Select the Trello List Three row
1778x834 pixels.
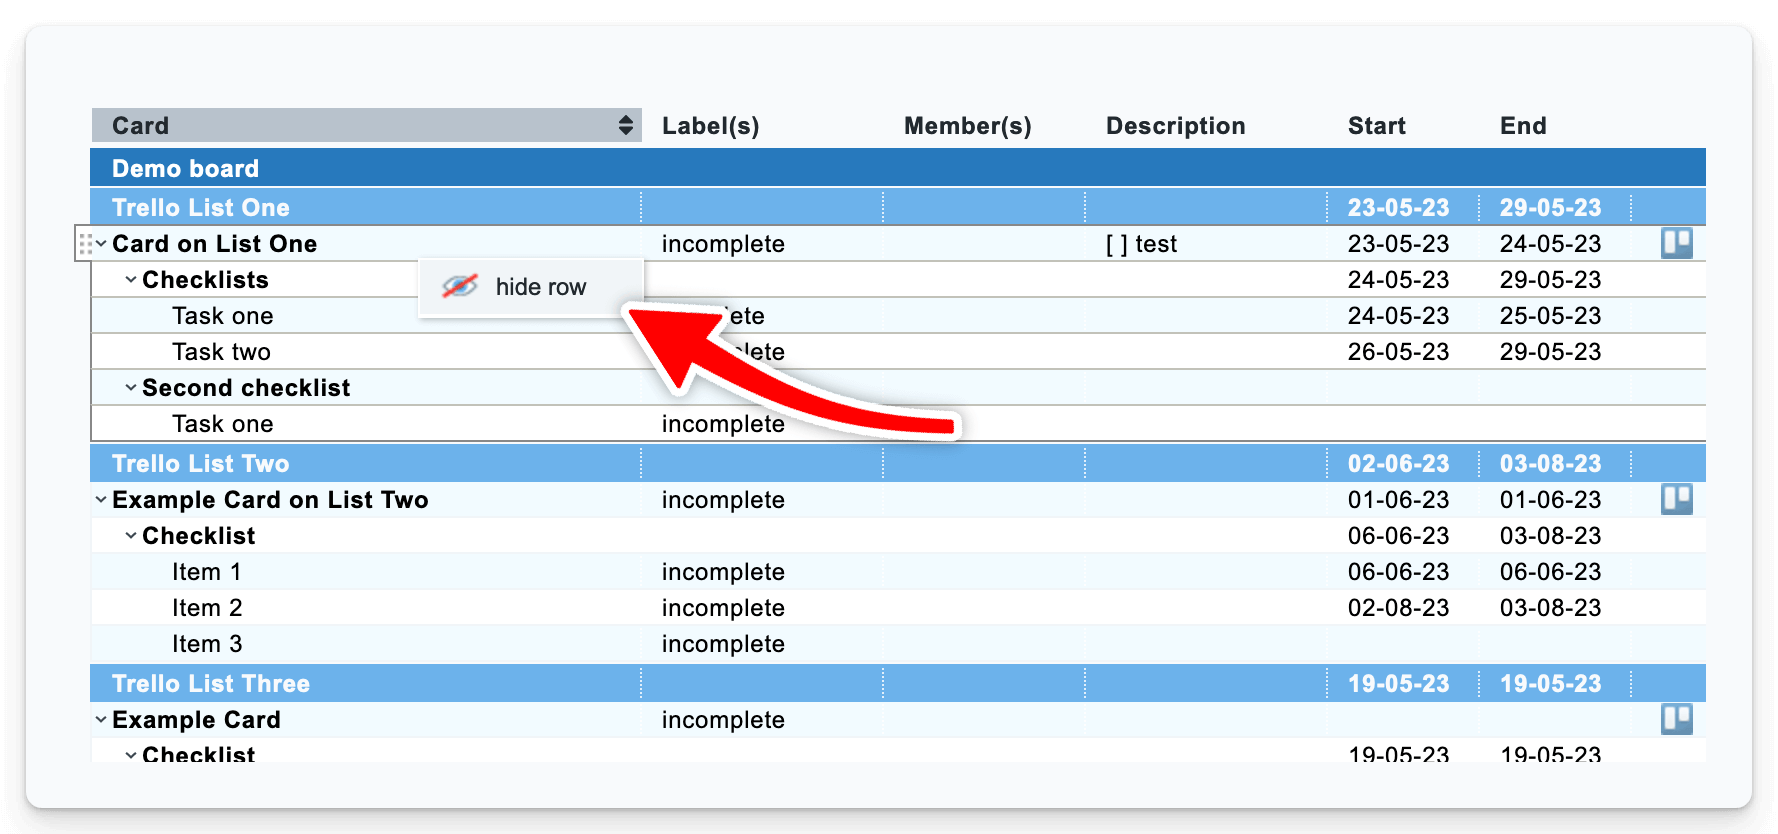point(898,683)
